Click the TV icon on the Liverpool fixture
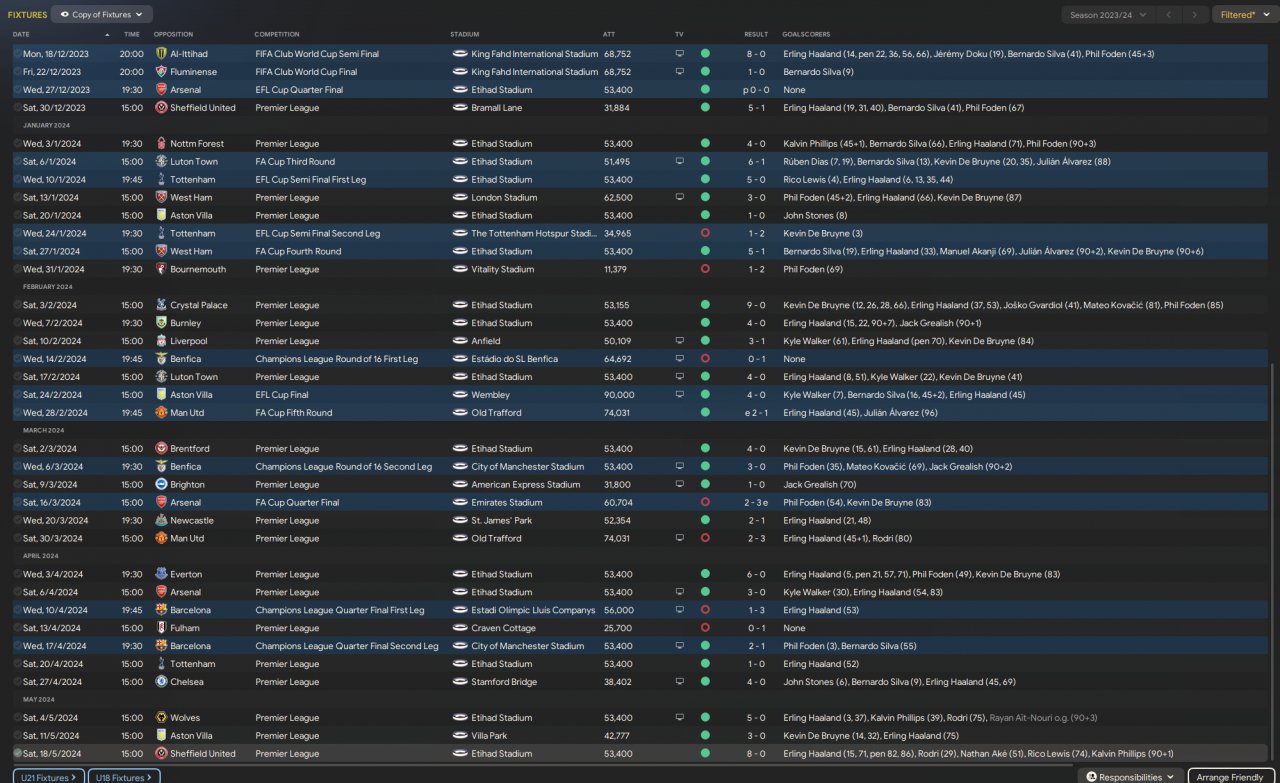 coord(680,342)
